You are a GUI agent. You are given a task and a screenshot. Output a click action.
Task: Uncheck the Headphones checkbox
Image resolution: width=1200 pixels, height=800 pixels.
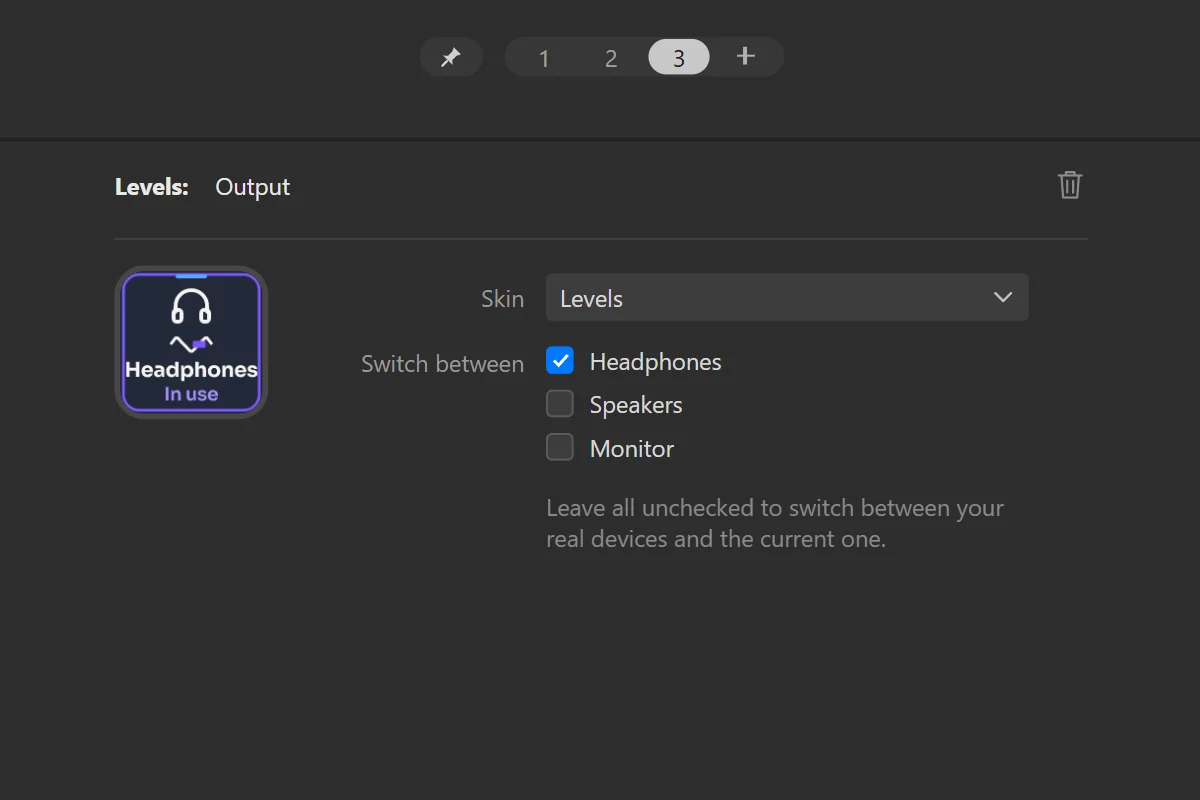(560, 360)
